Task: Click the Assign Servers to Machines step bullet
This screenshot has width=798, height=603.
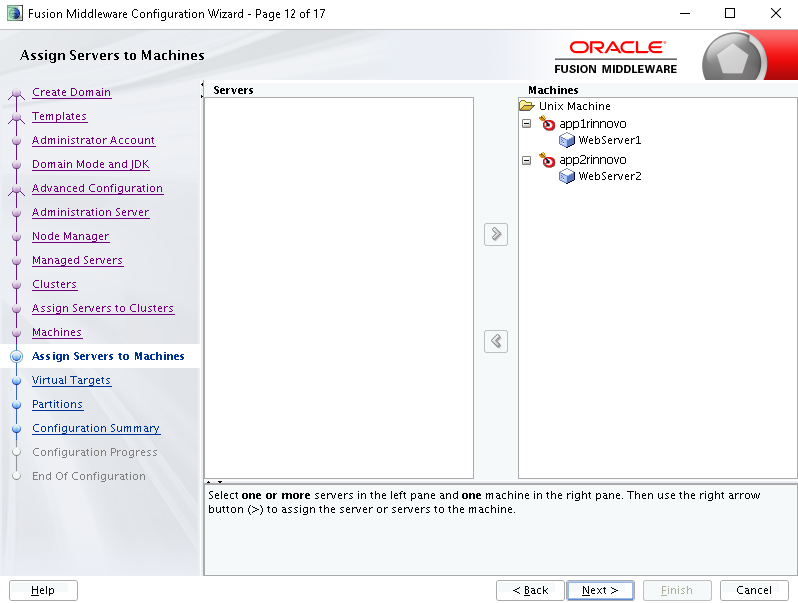Action: click(x=16, y=356)
